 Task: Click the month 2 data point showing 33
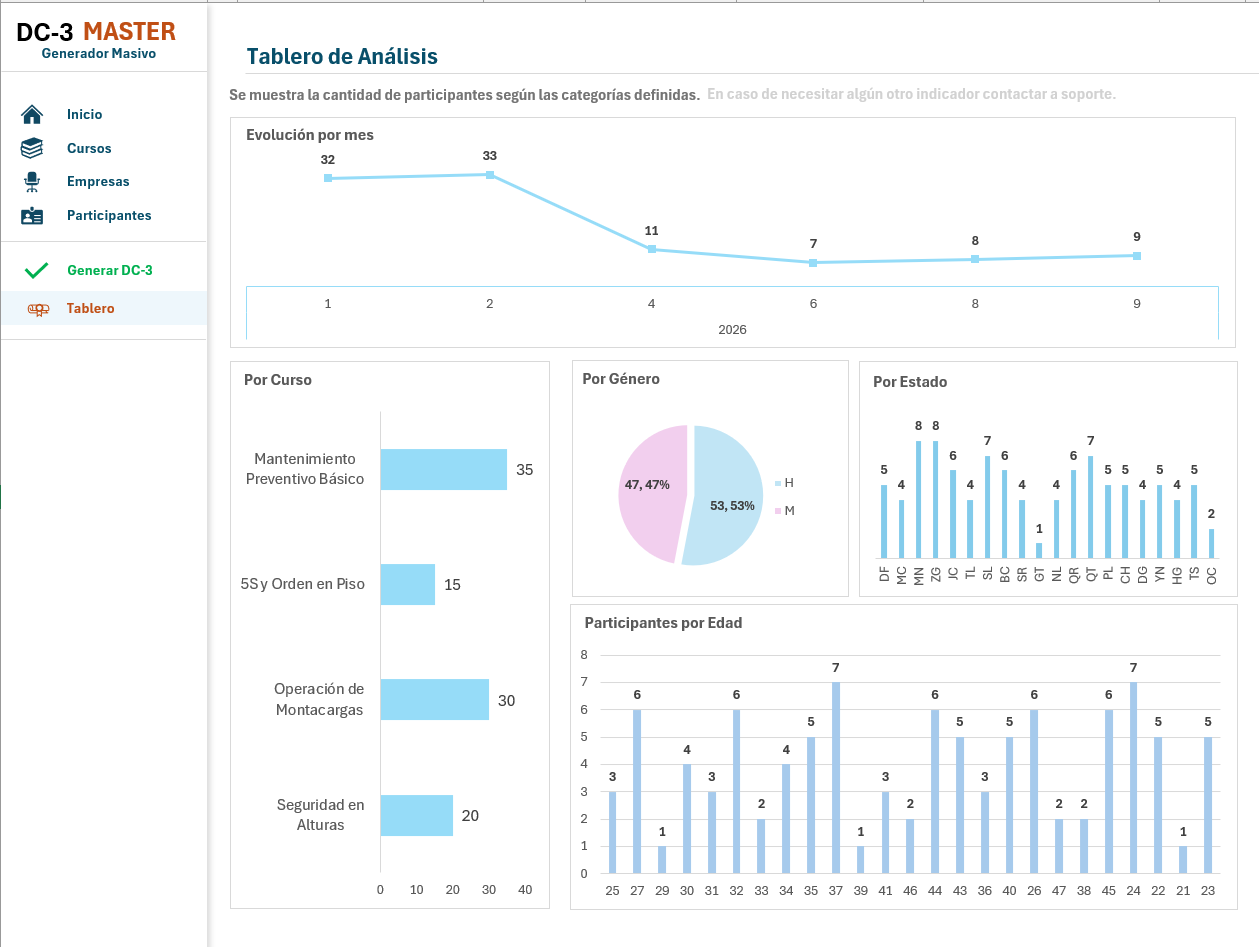click(490, 175)
